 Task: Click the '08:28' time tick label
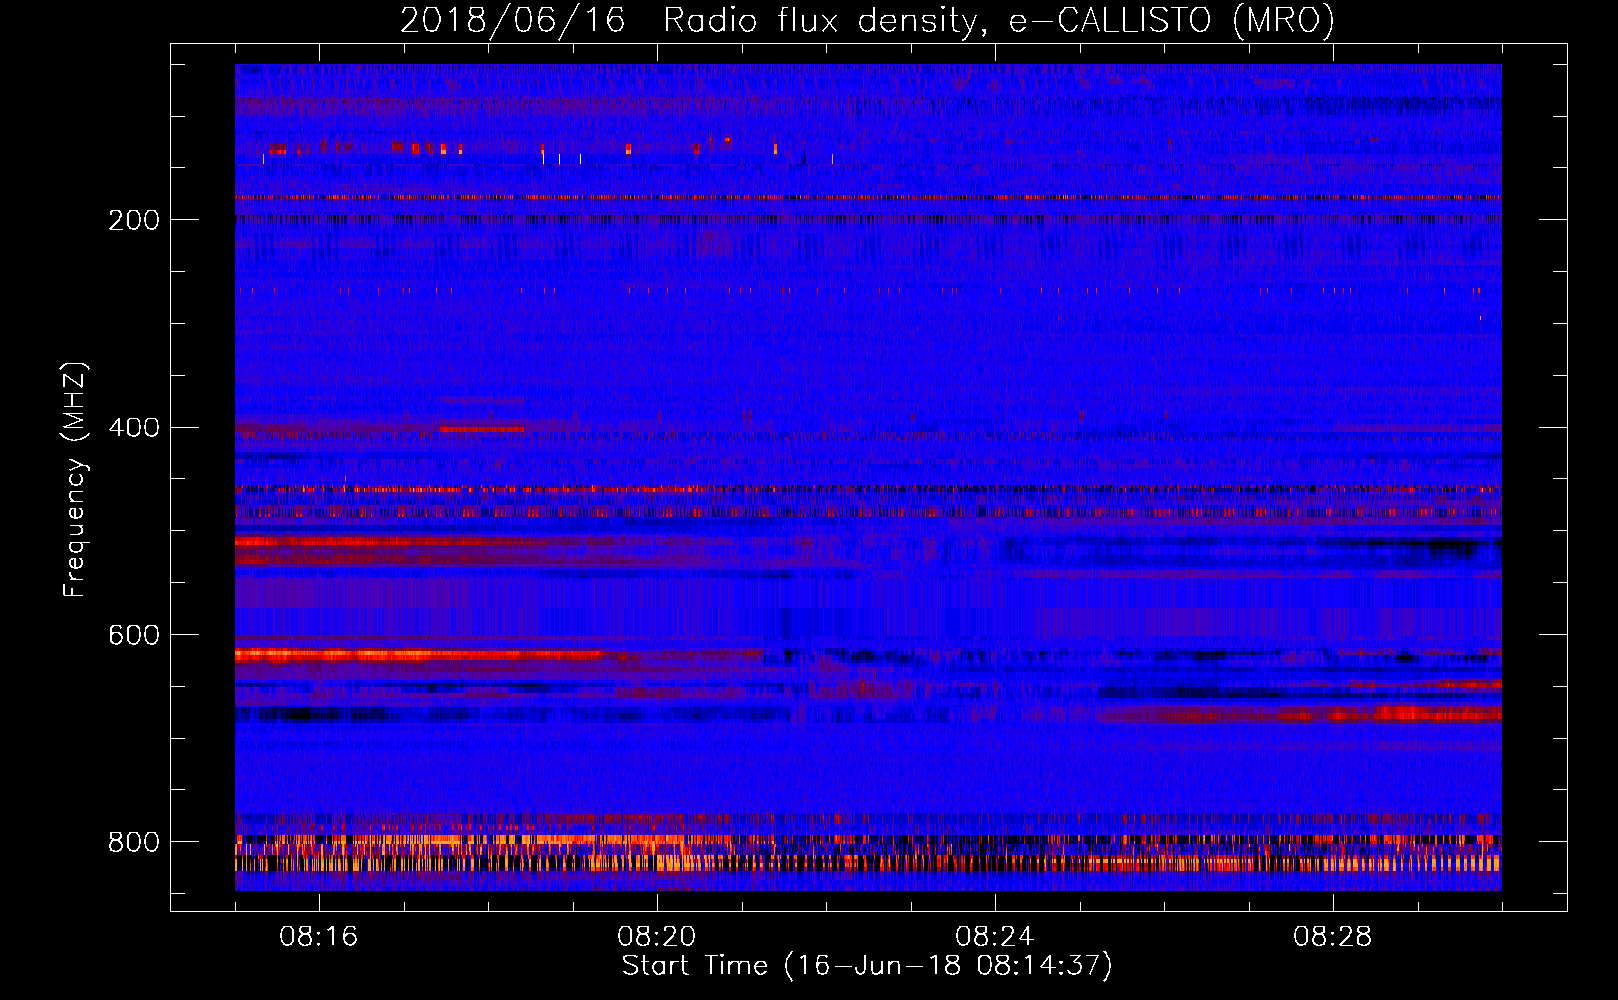pyautogui.click(x=1333, y=937)
